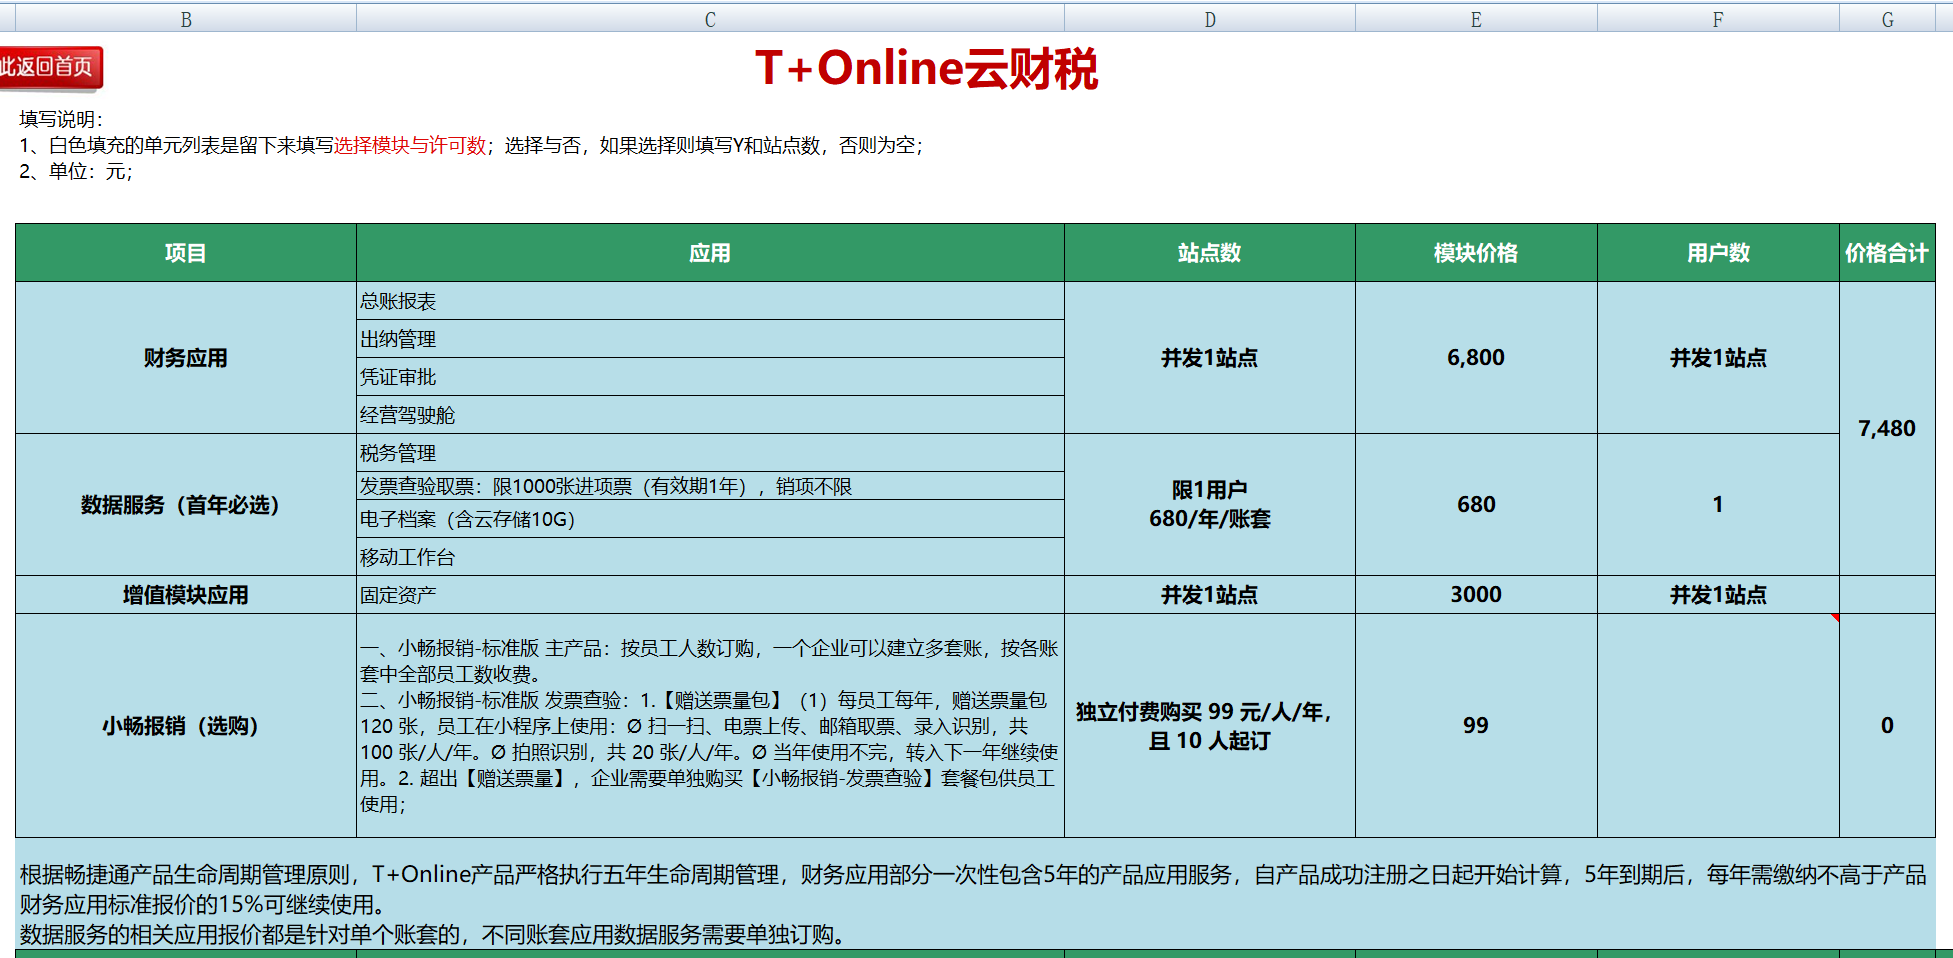Select the 总账报表 row
This screenshot has height=958, width=1953.
pyautogui.click(x=710, y=301)
